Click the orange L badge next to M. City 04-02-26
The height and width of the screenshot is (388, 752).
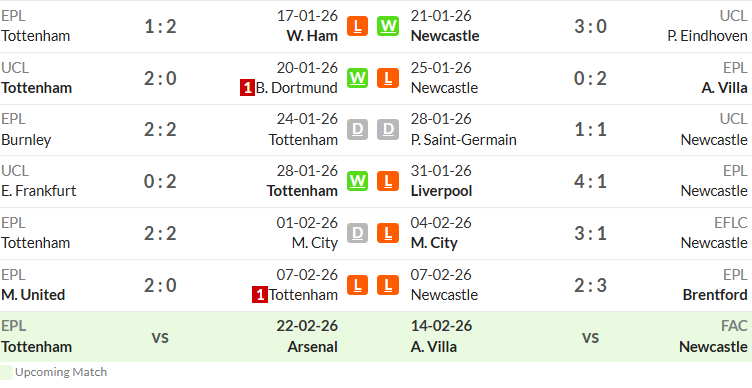click(x=388, y=233)
